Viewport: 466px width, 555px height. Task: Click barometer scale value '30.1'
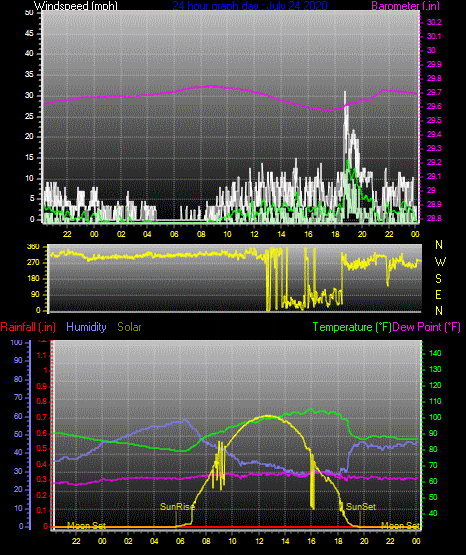(x=434, y=36)
